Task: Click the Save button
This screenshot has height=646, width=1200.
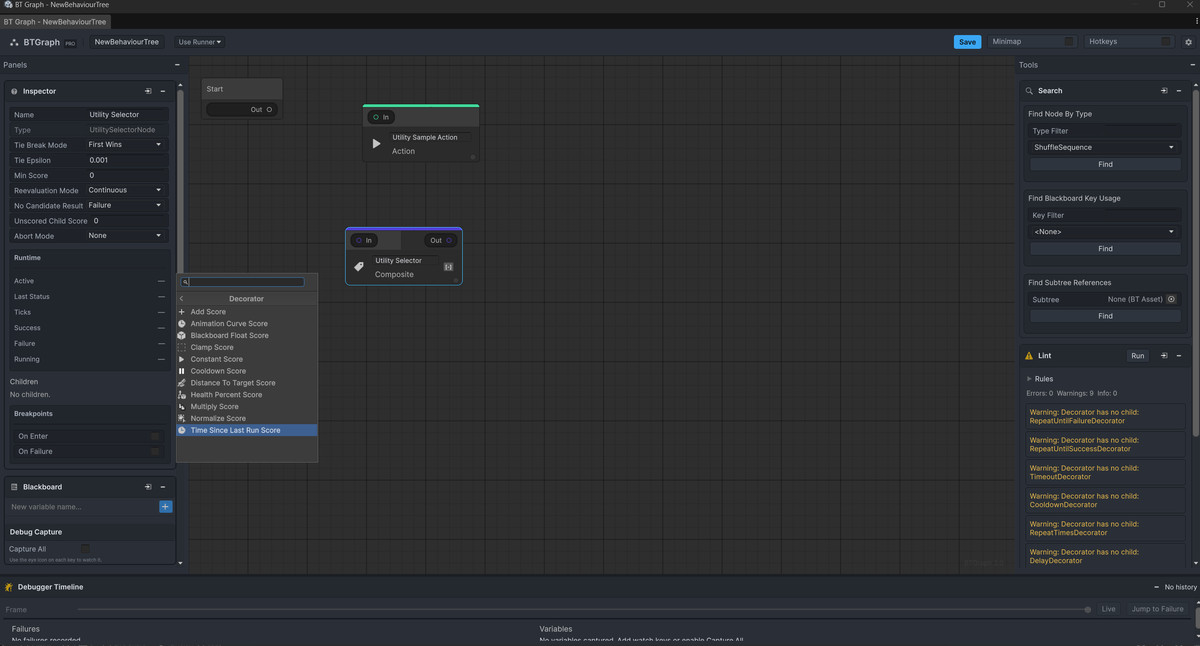Action: [x=967, y=42]
